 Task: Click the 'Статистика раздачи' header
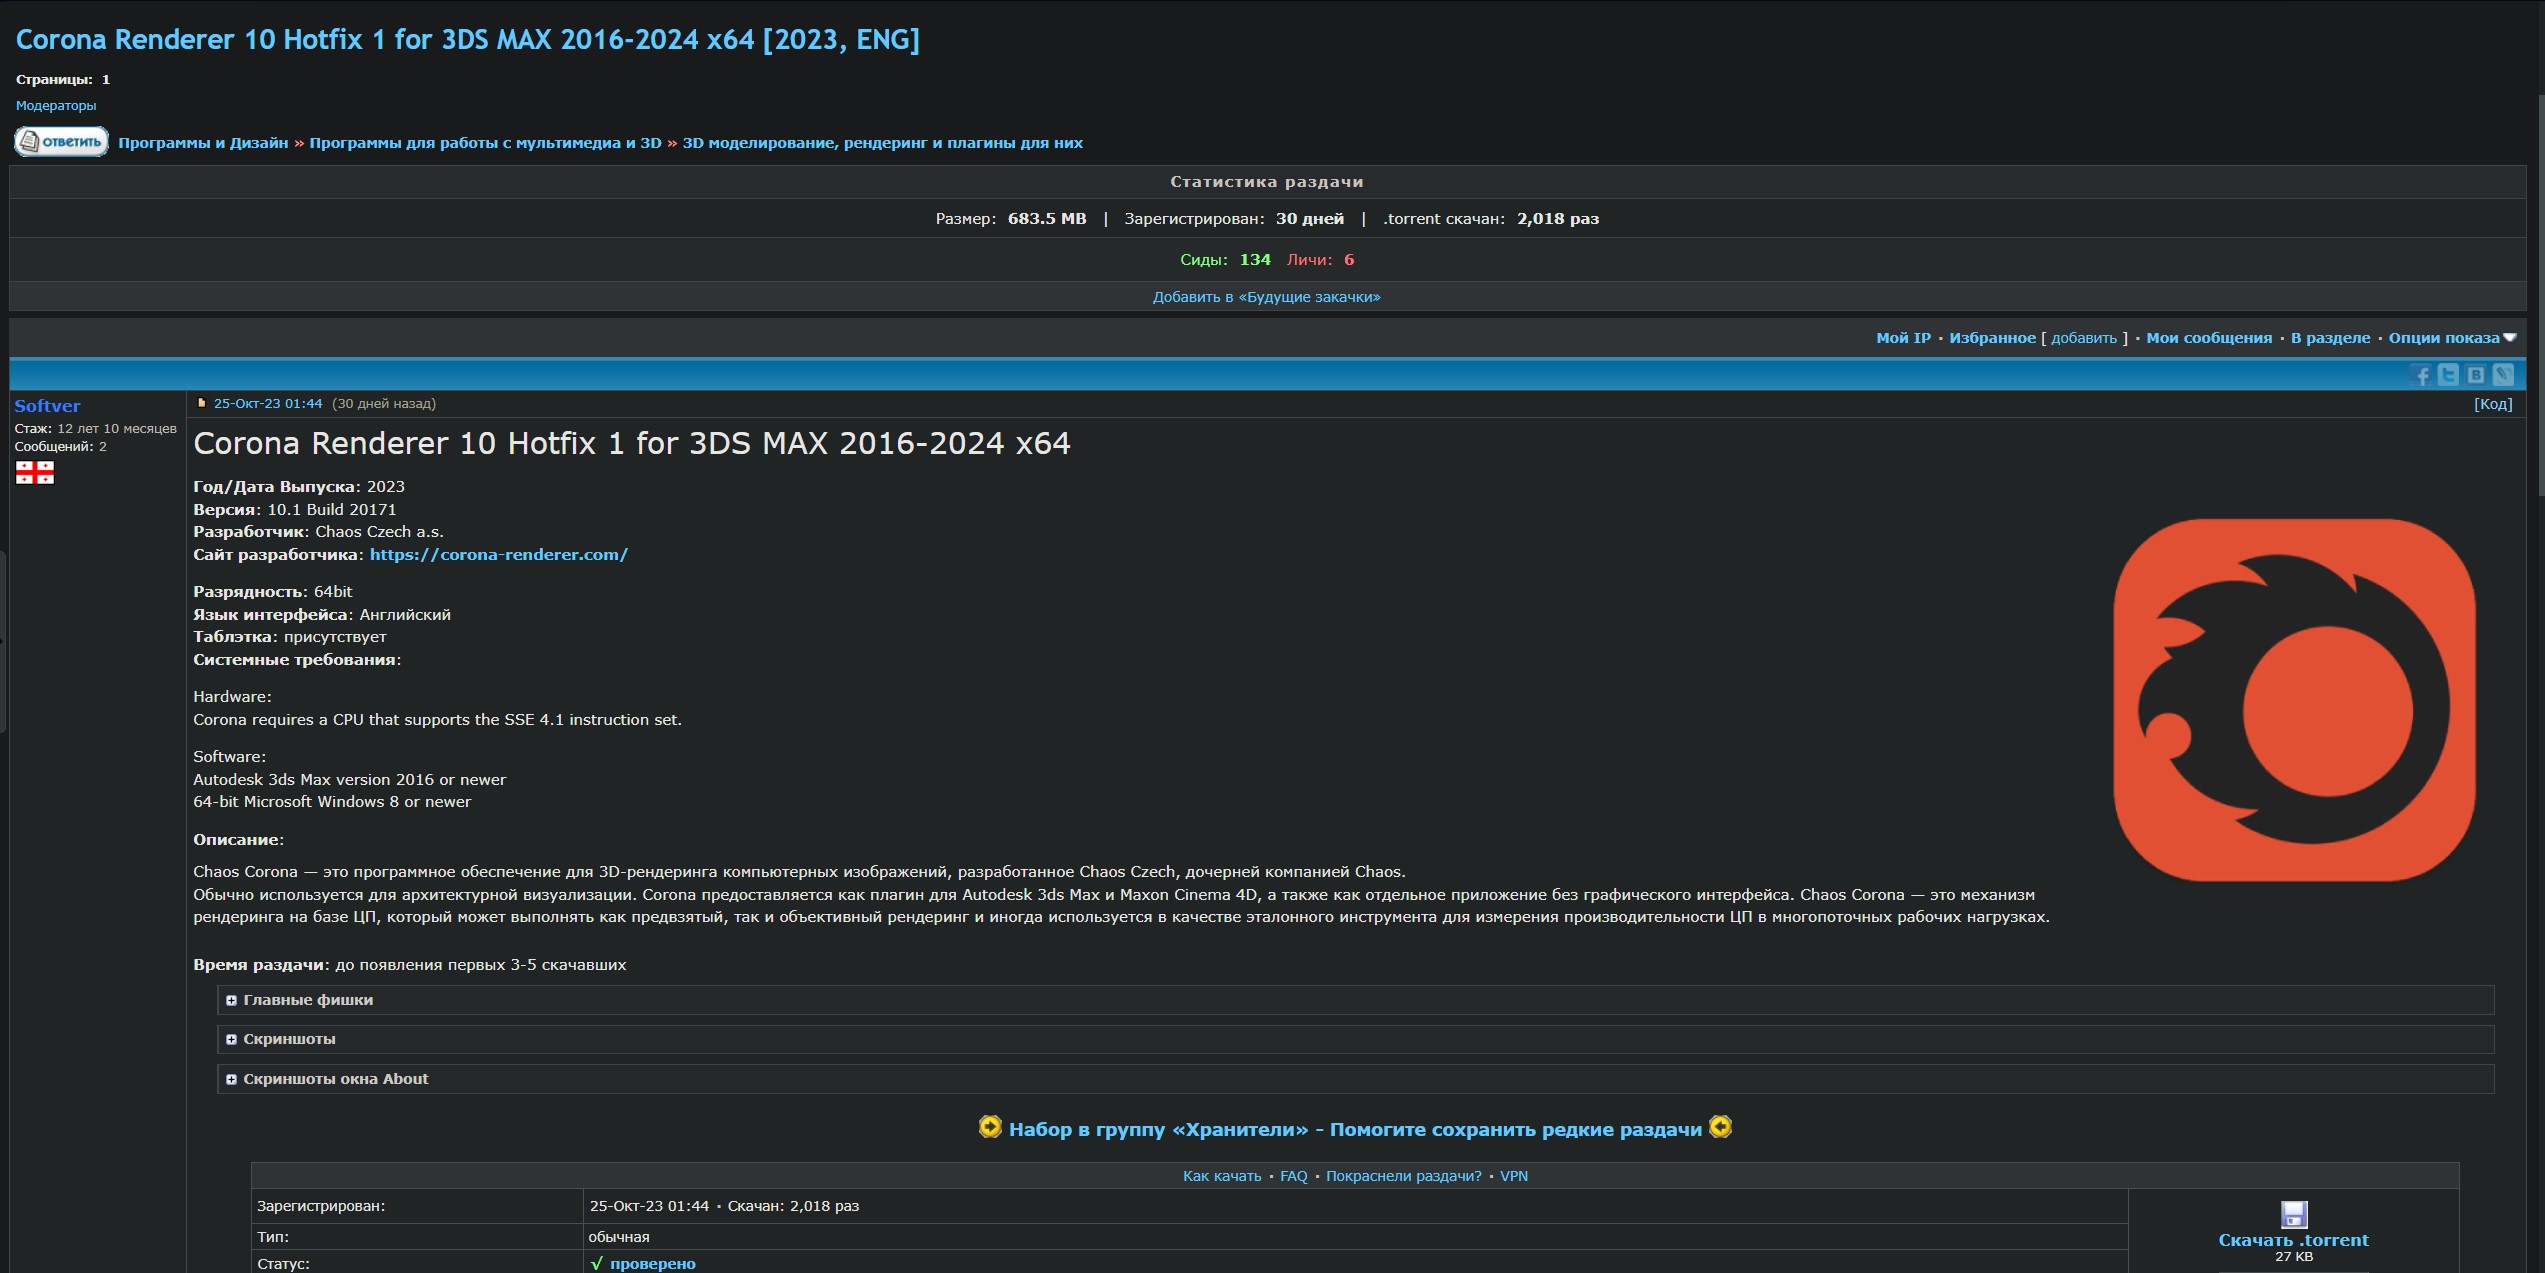point(1267,182)
